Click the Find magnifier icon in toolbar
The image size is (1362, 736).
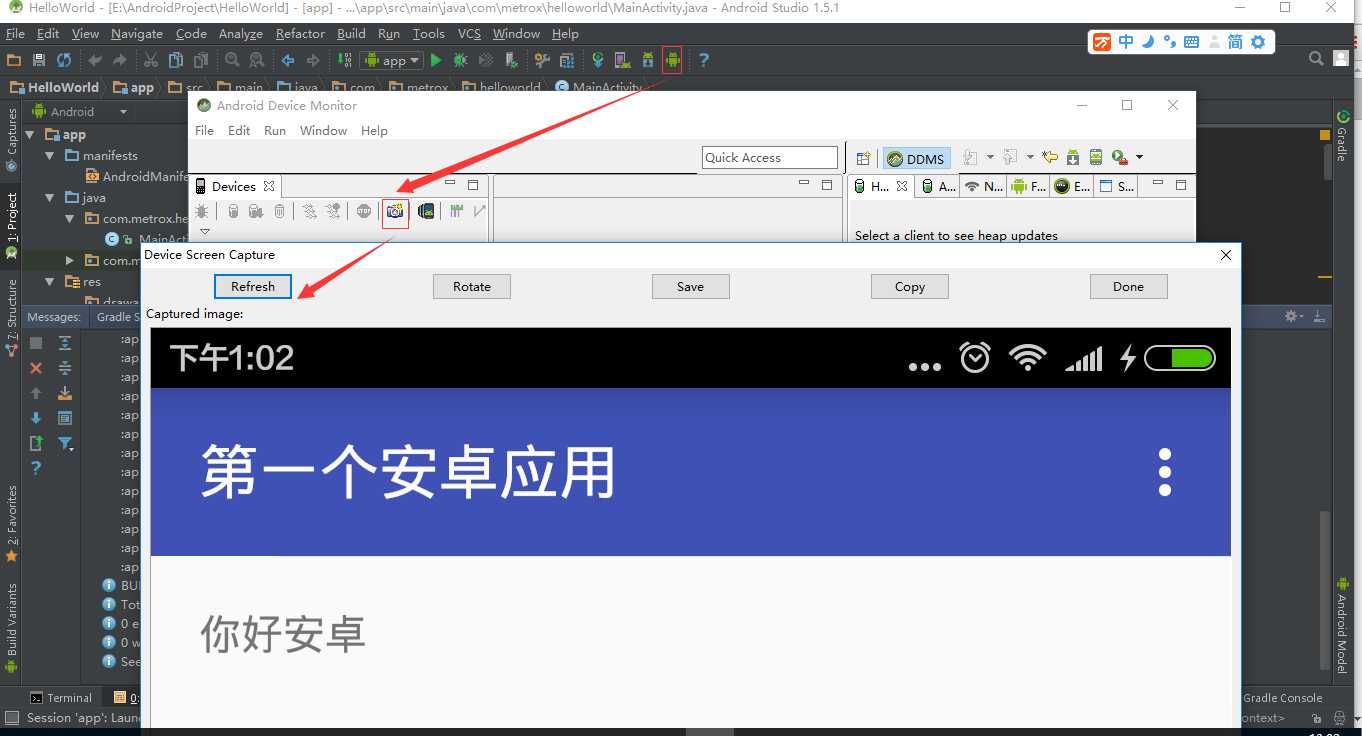[x=232, y=60]
